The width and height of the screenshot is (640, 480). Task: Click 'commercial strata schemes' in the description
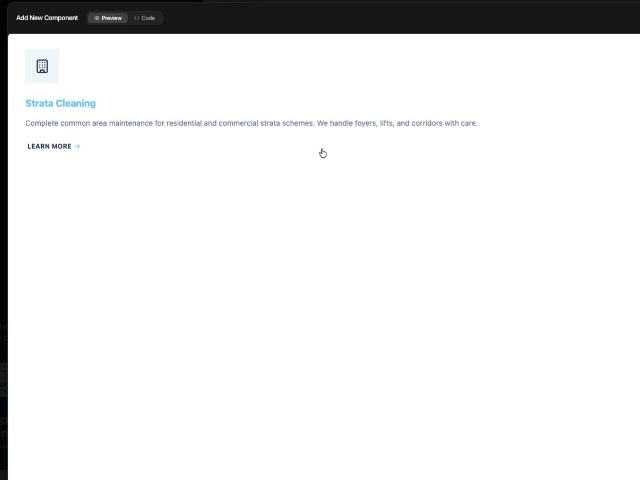pyautogui.click(x=266, y=123)
